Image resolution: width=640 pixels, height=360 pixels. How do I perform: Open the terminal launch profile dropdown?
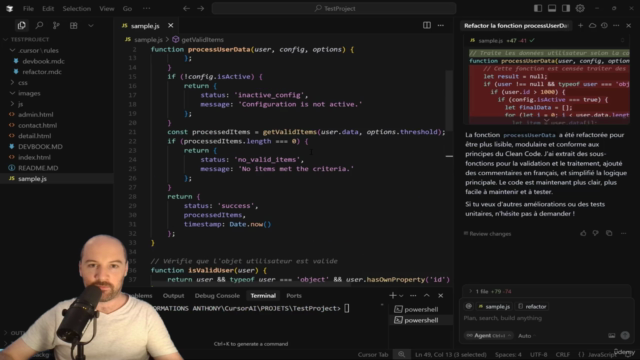coord(401,296)
